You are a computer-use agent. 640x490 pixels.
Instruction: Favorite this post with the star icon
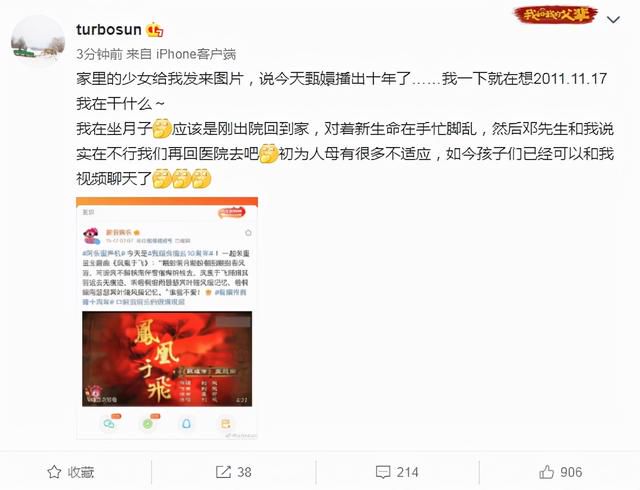[54, 472]
